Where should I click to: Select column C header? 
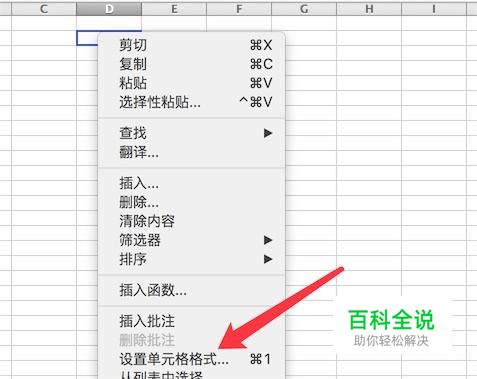tap(44, 9)
